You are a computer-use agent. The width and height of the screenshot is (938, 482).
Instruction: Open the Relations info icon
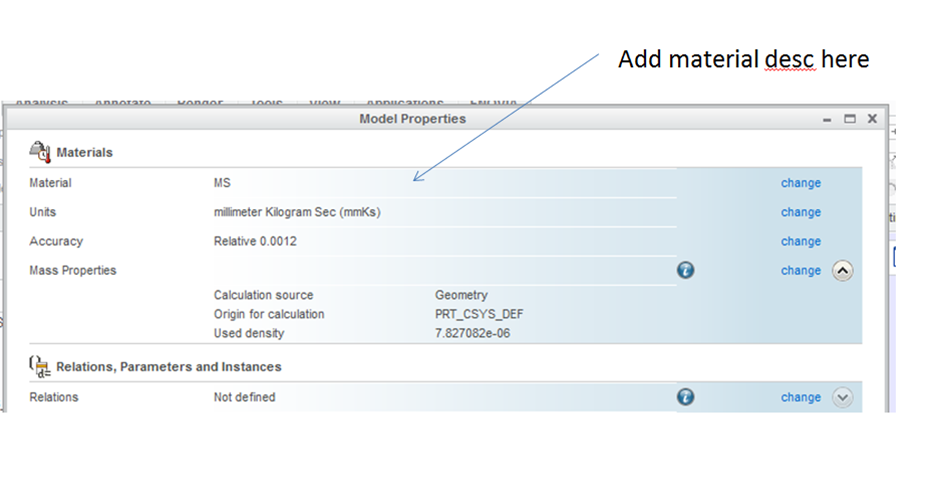(686, 397)
